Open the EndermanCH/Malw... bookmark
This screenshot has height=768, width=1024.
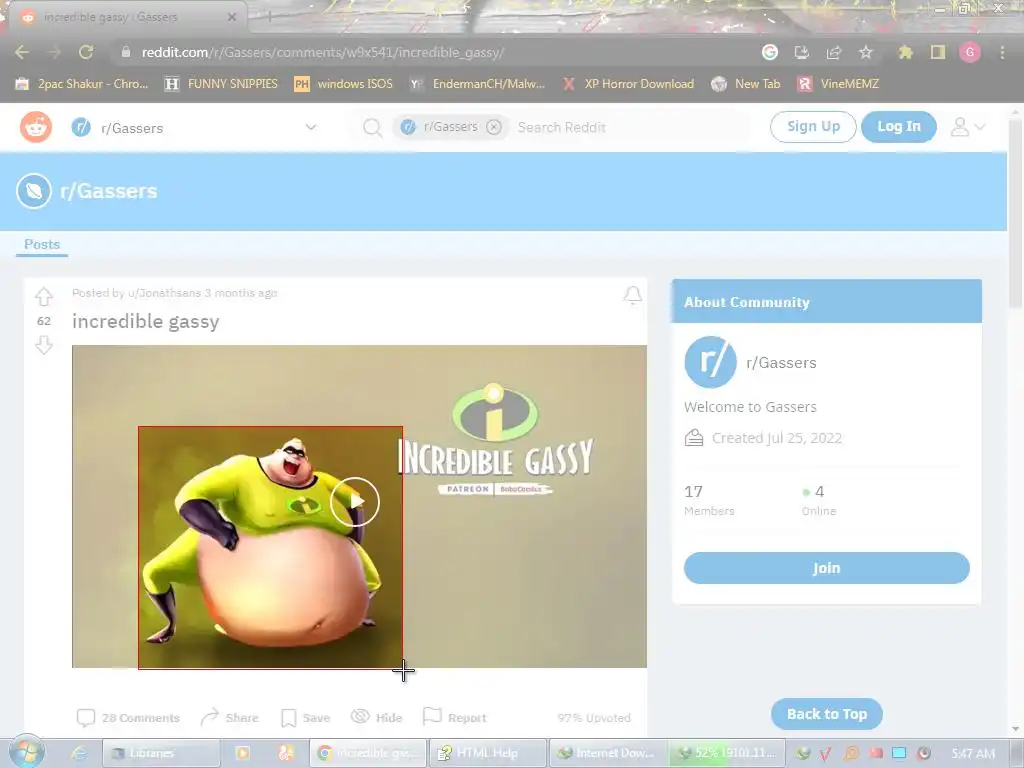coord(477,84)
